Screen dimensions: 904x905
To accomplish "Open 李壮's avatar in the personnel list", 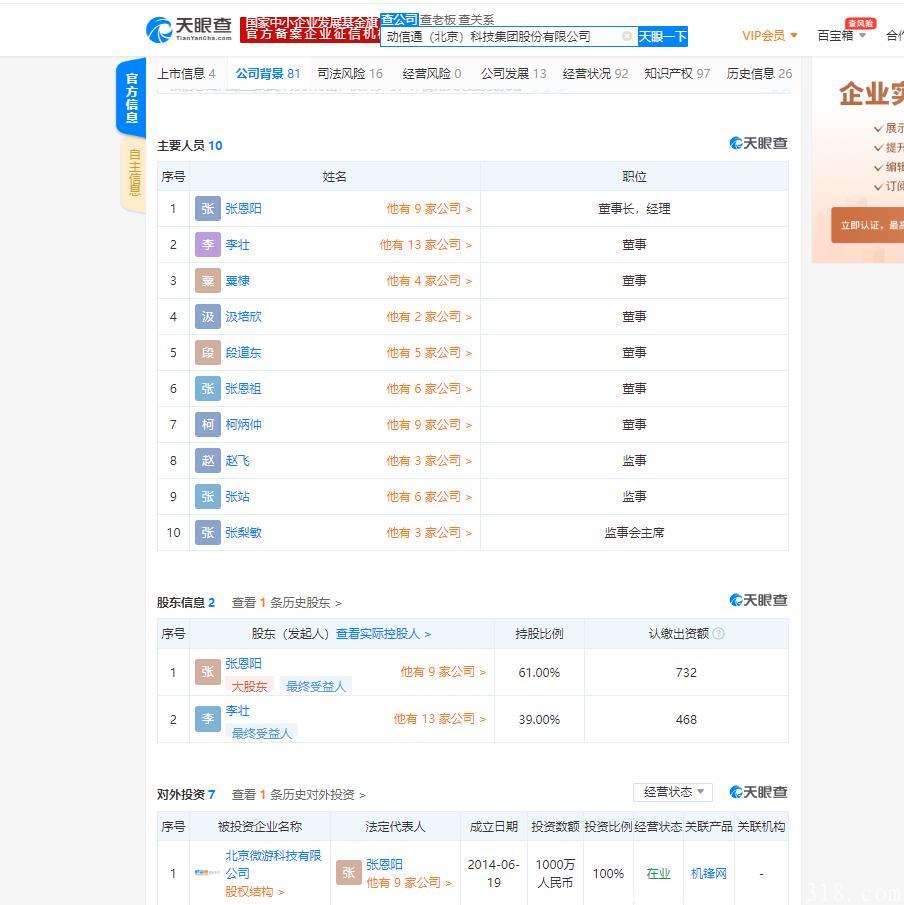I will 208,245.
